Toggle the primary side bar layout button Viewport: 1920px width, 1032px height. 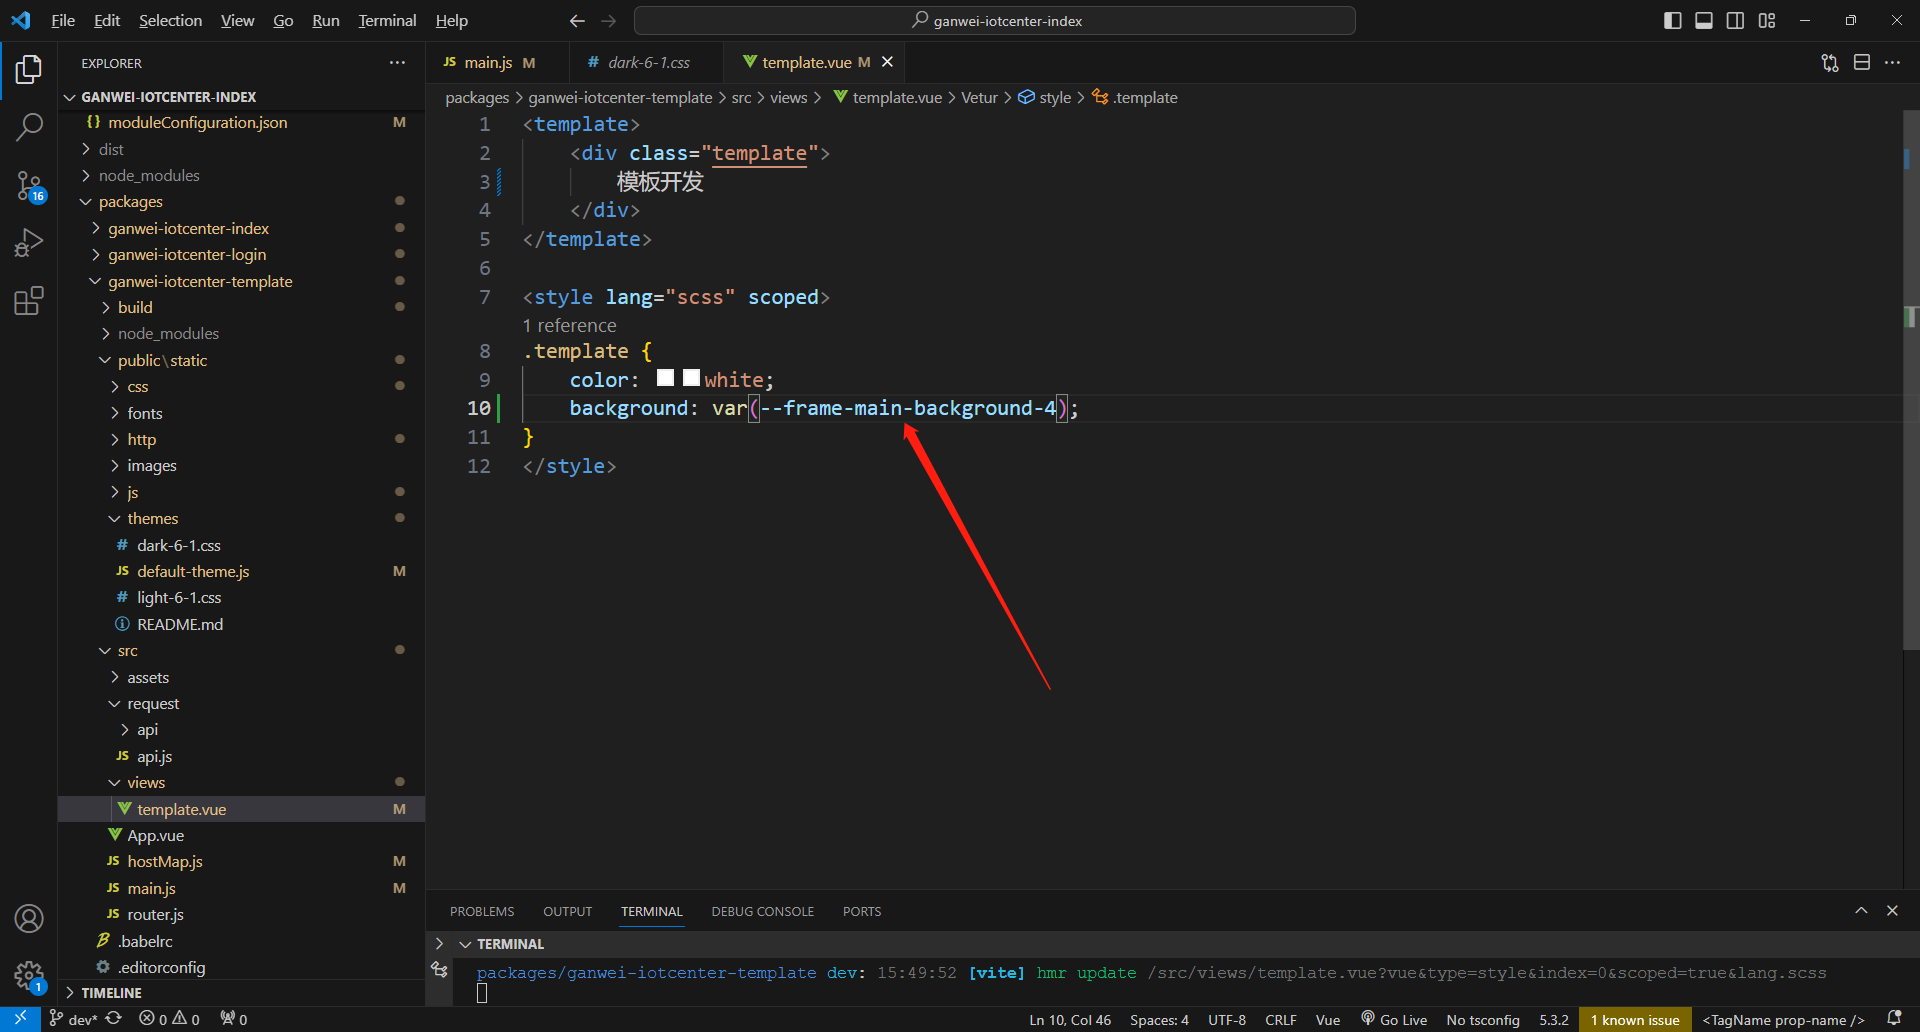point(1672,20)
